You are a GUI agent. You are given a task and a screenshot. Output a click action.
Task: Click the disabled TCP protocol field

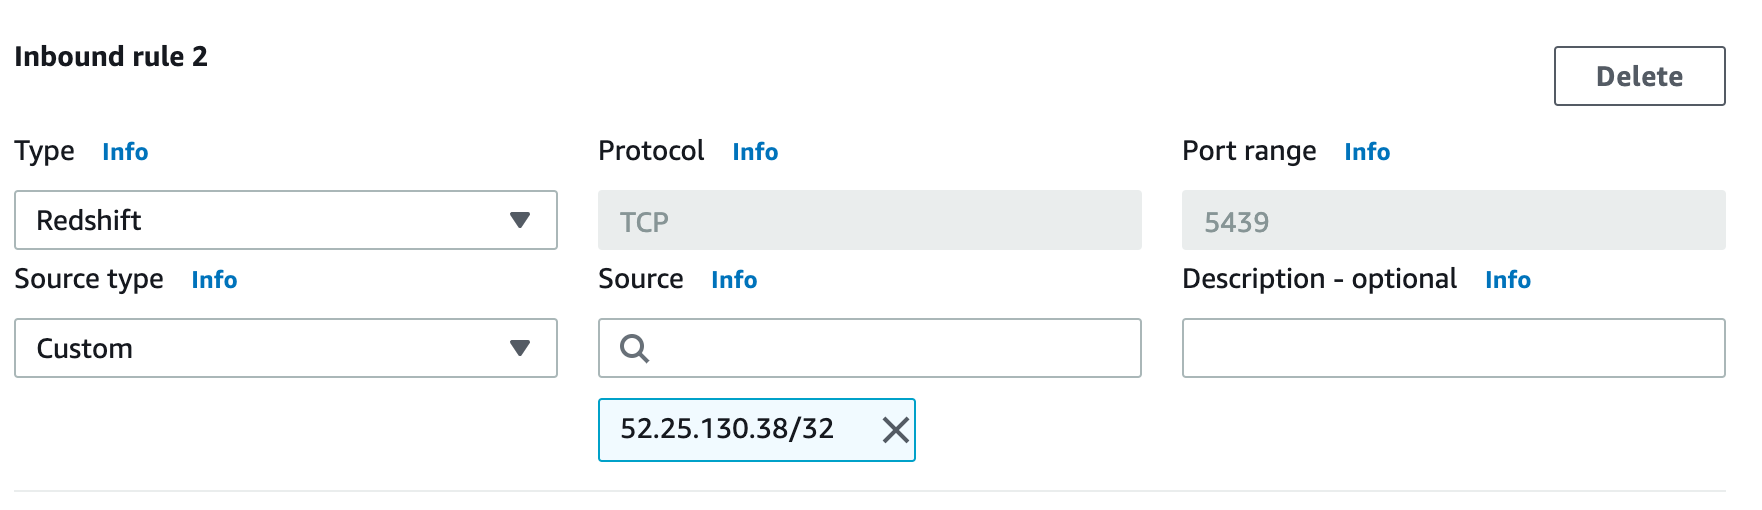point(869,221)
